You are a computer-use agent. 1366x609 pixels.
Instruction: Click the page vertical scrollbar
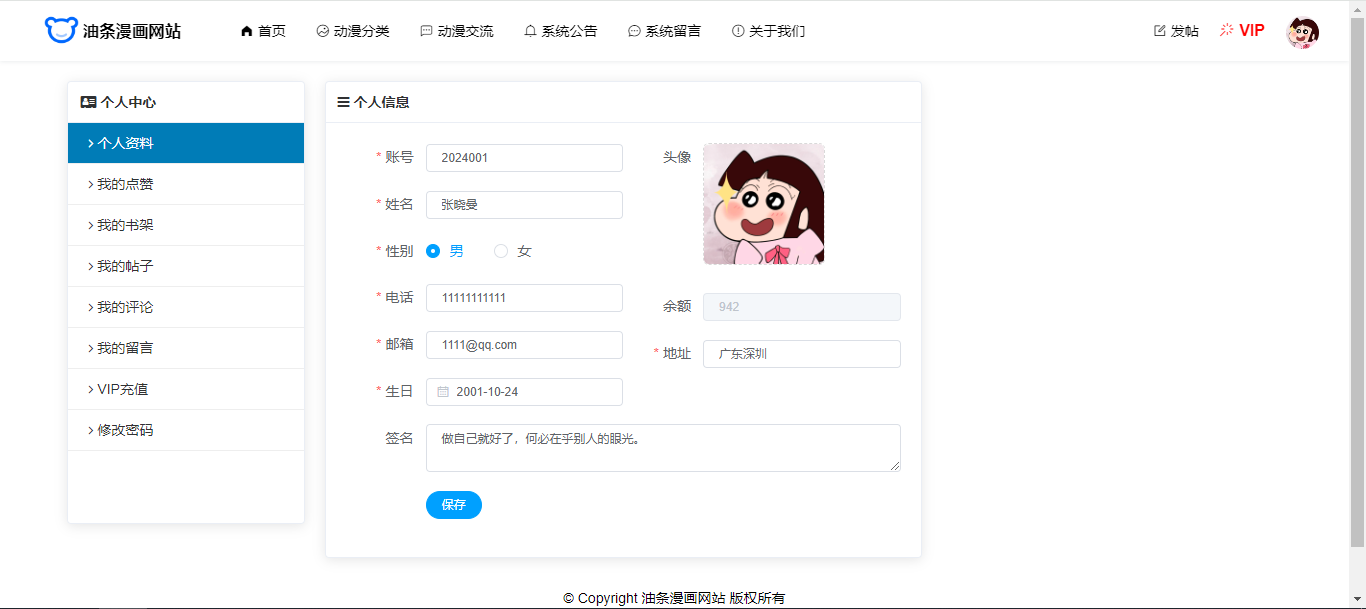[1357, 280]
